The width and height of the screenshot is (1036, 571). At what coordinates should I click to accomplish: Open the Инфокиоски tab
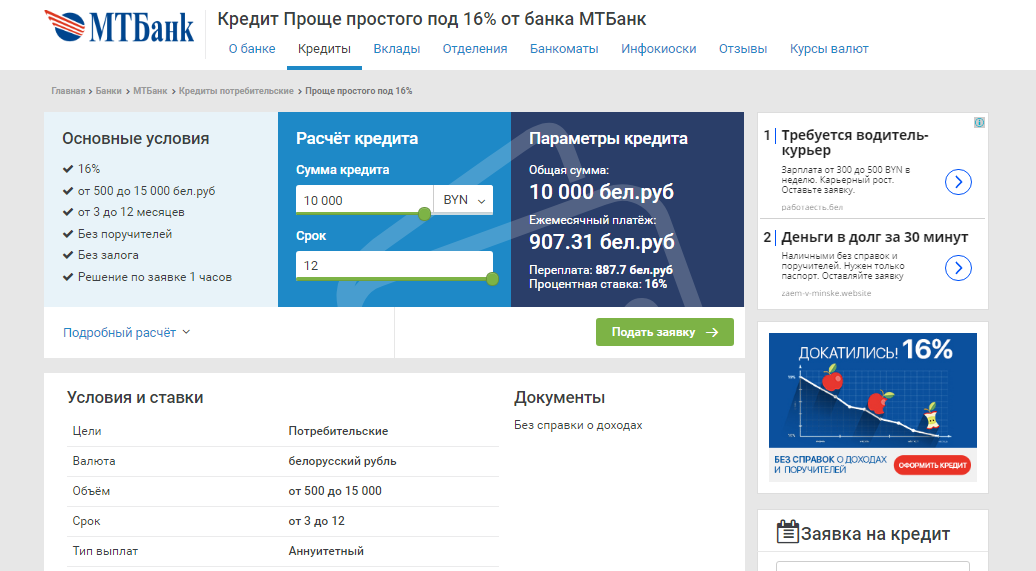pyautogui.click(x=658, y=49)
